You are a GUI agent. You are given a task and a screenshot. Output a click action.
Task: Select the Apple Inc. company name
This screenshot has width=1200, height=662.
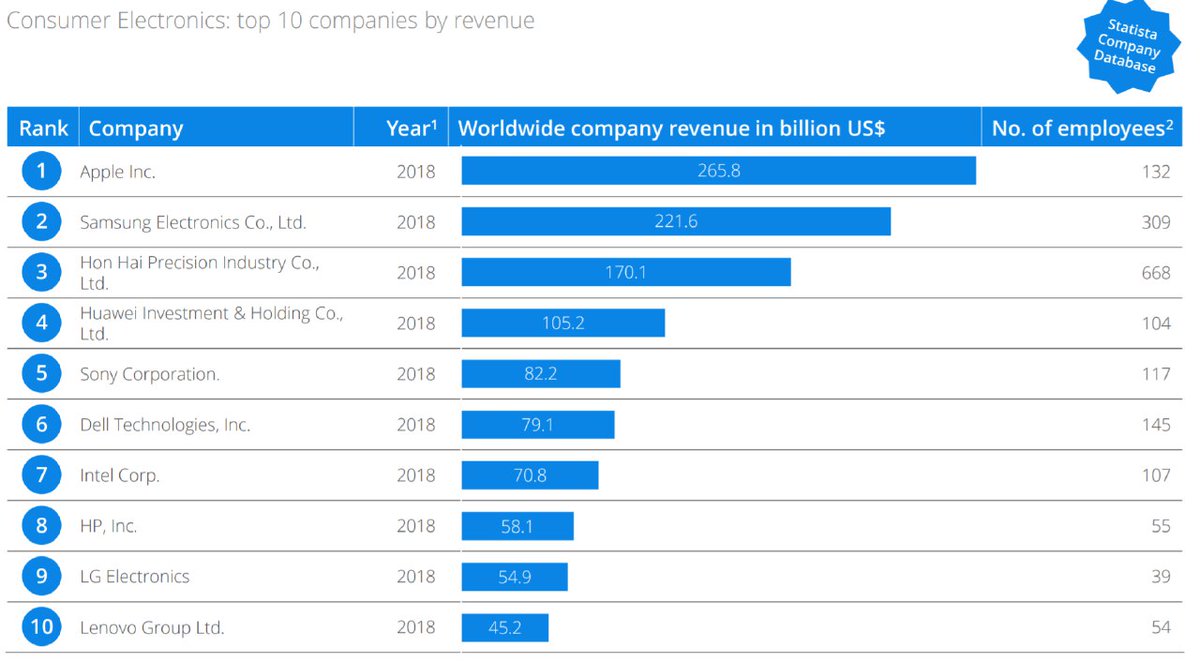pyautogui.click(x=118, y=172)
